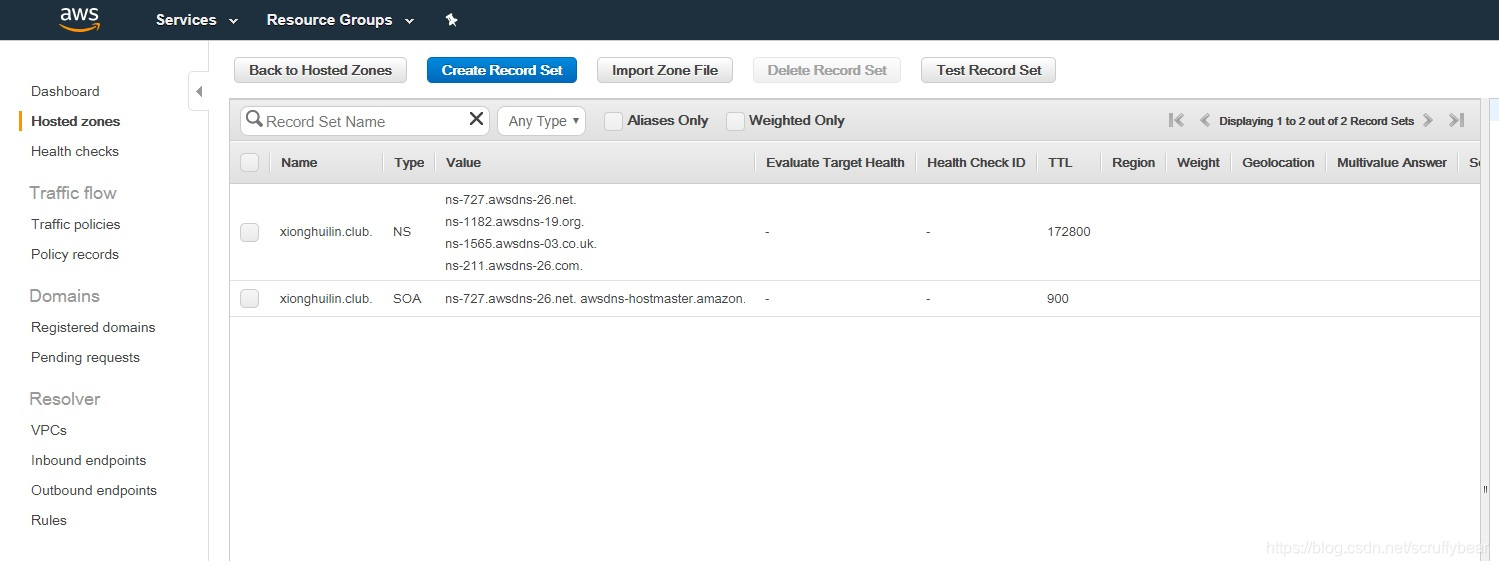The height and width of the screenshot is (566, 1499).
Task: Open Inbound endpoints in sidebar
Action: coord(88,460)
